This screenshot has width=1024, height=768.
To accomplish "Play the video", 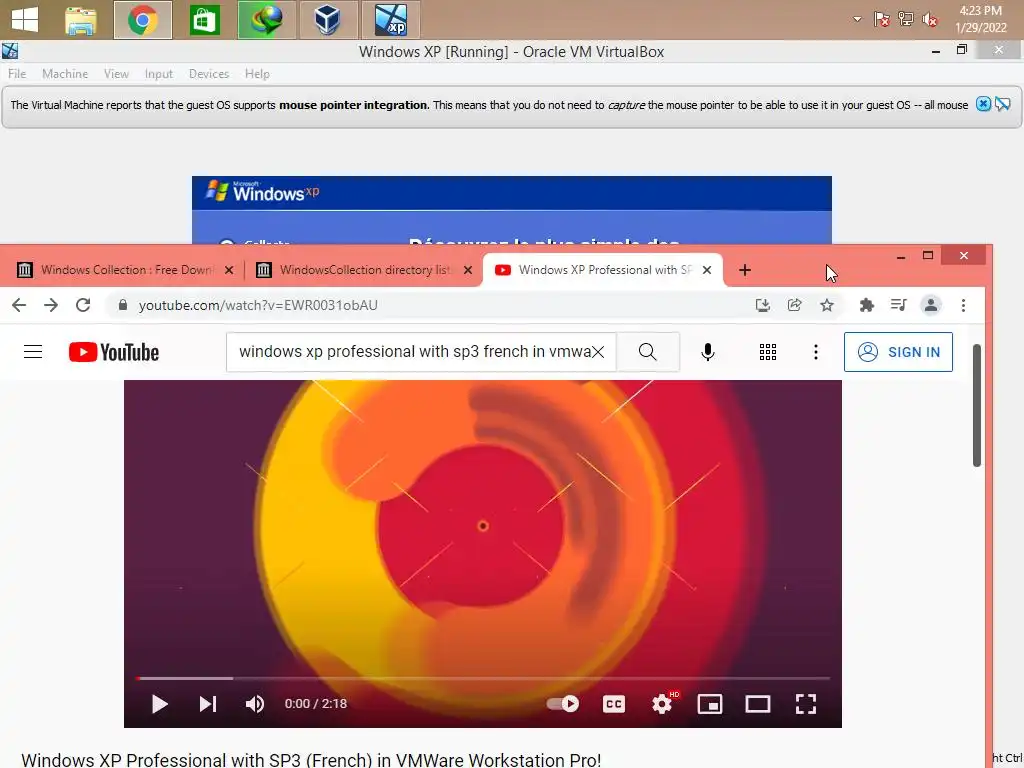I will point(159,704).
